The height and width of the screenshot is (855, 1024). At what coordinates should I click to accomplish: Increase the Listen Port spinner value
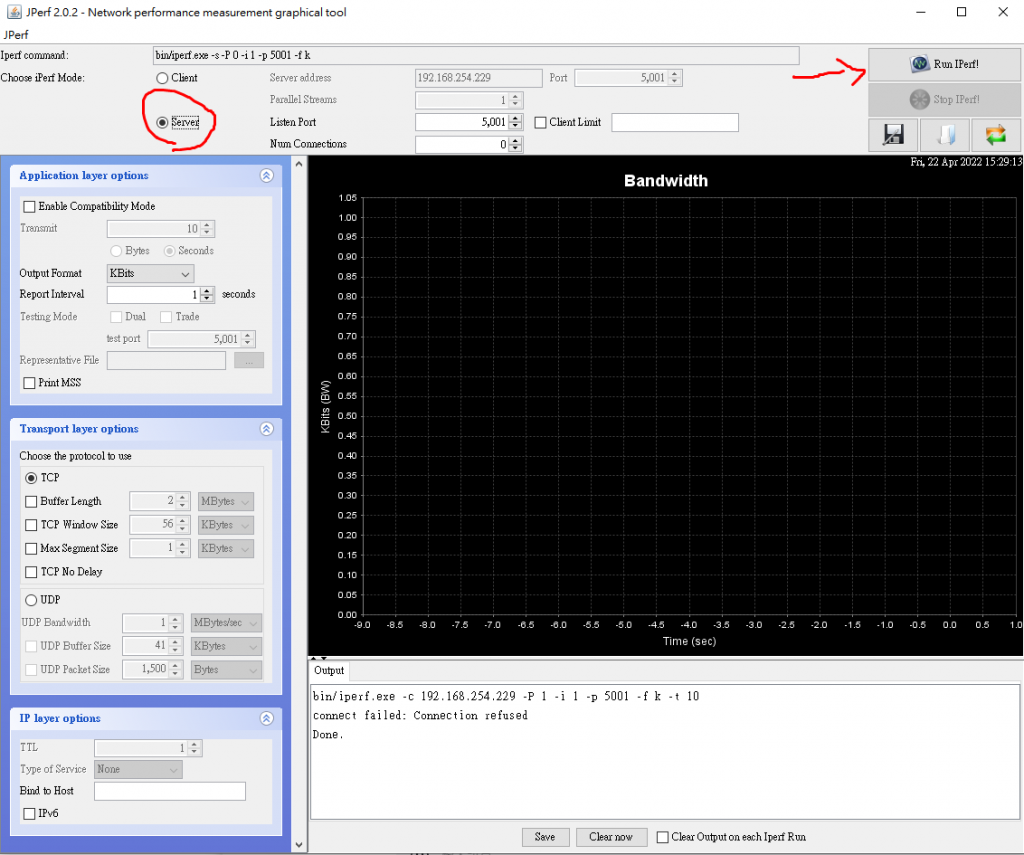click(516, 118)
